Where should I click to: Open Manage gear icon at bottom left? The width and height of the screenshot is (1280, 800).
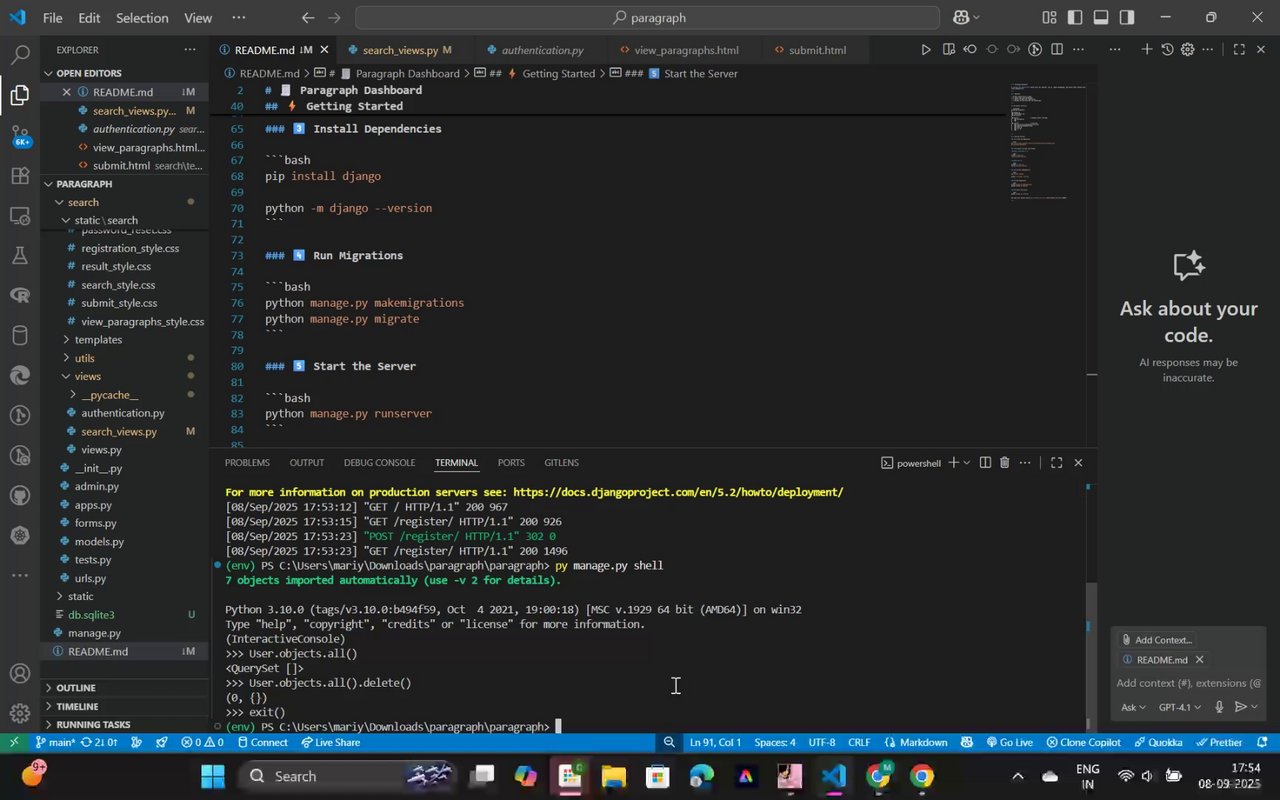(x=20, y=713)
